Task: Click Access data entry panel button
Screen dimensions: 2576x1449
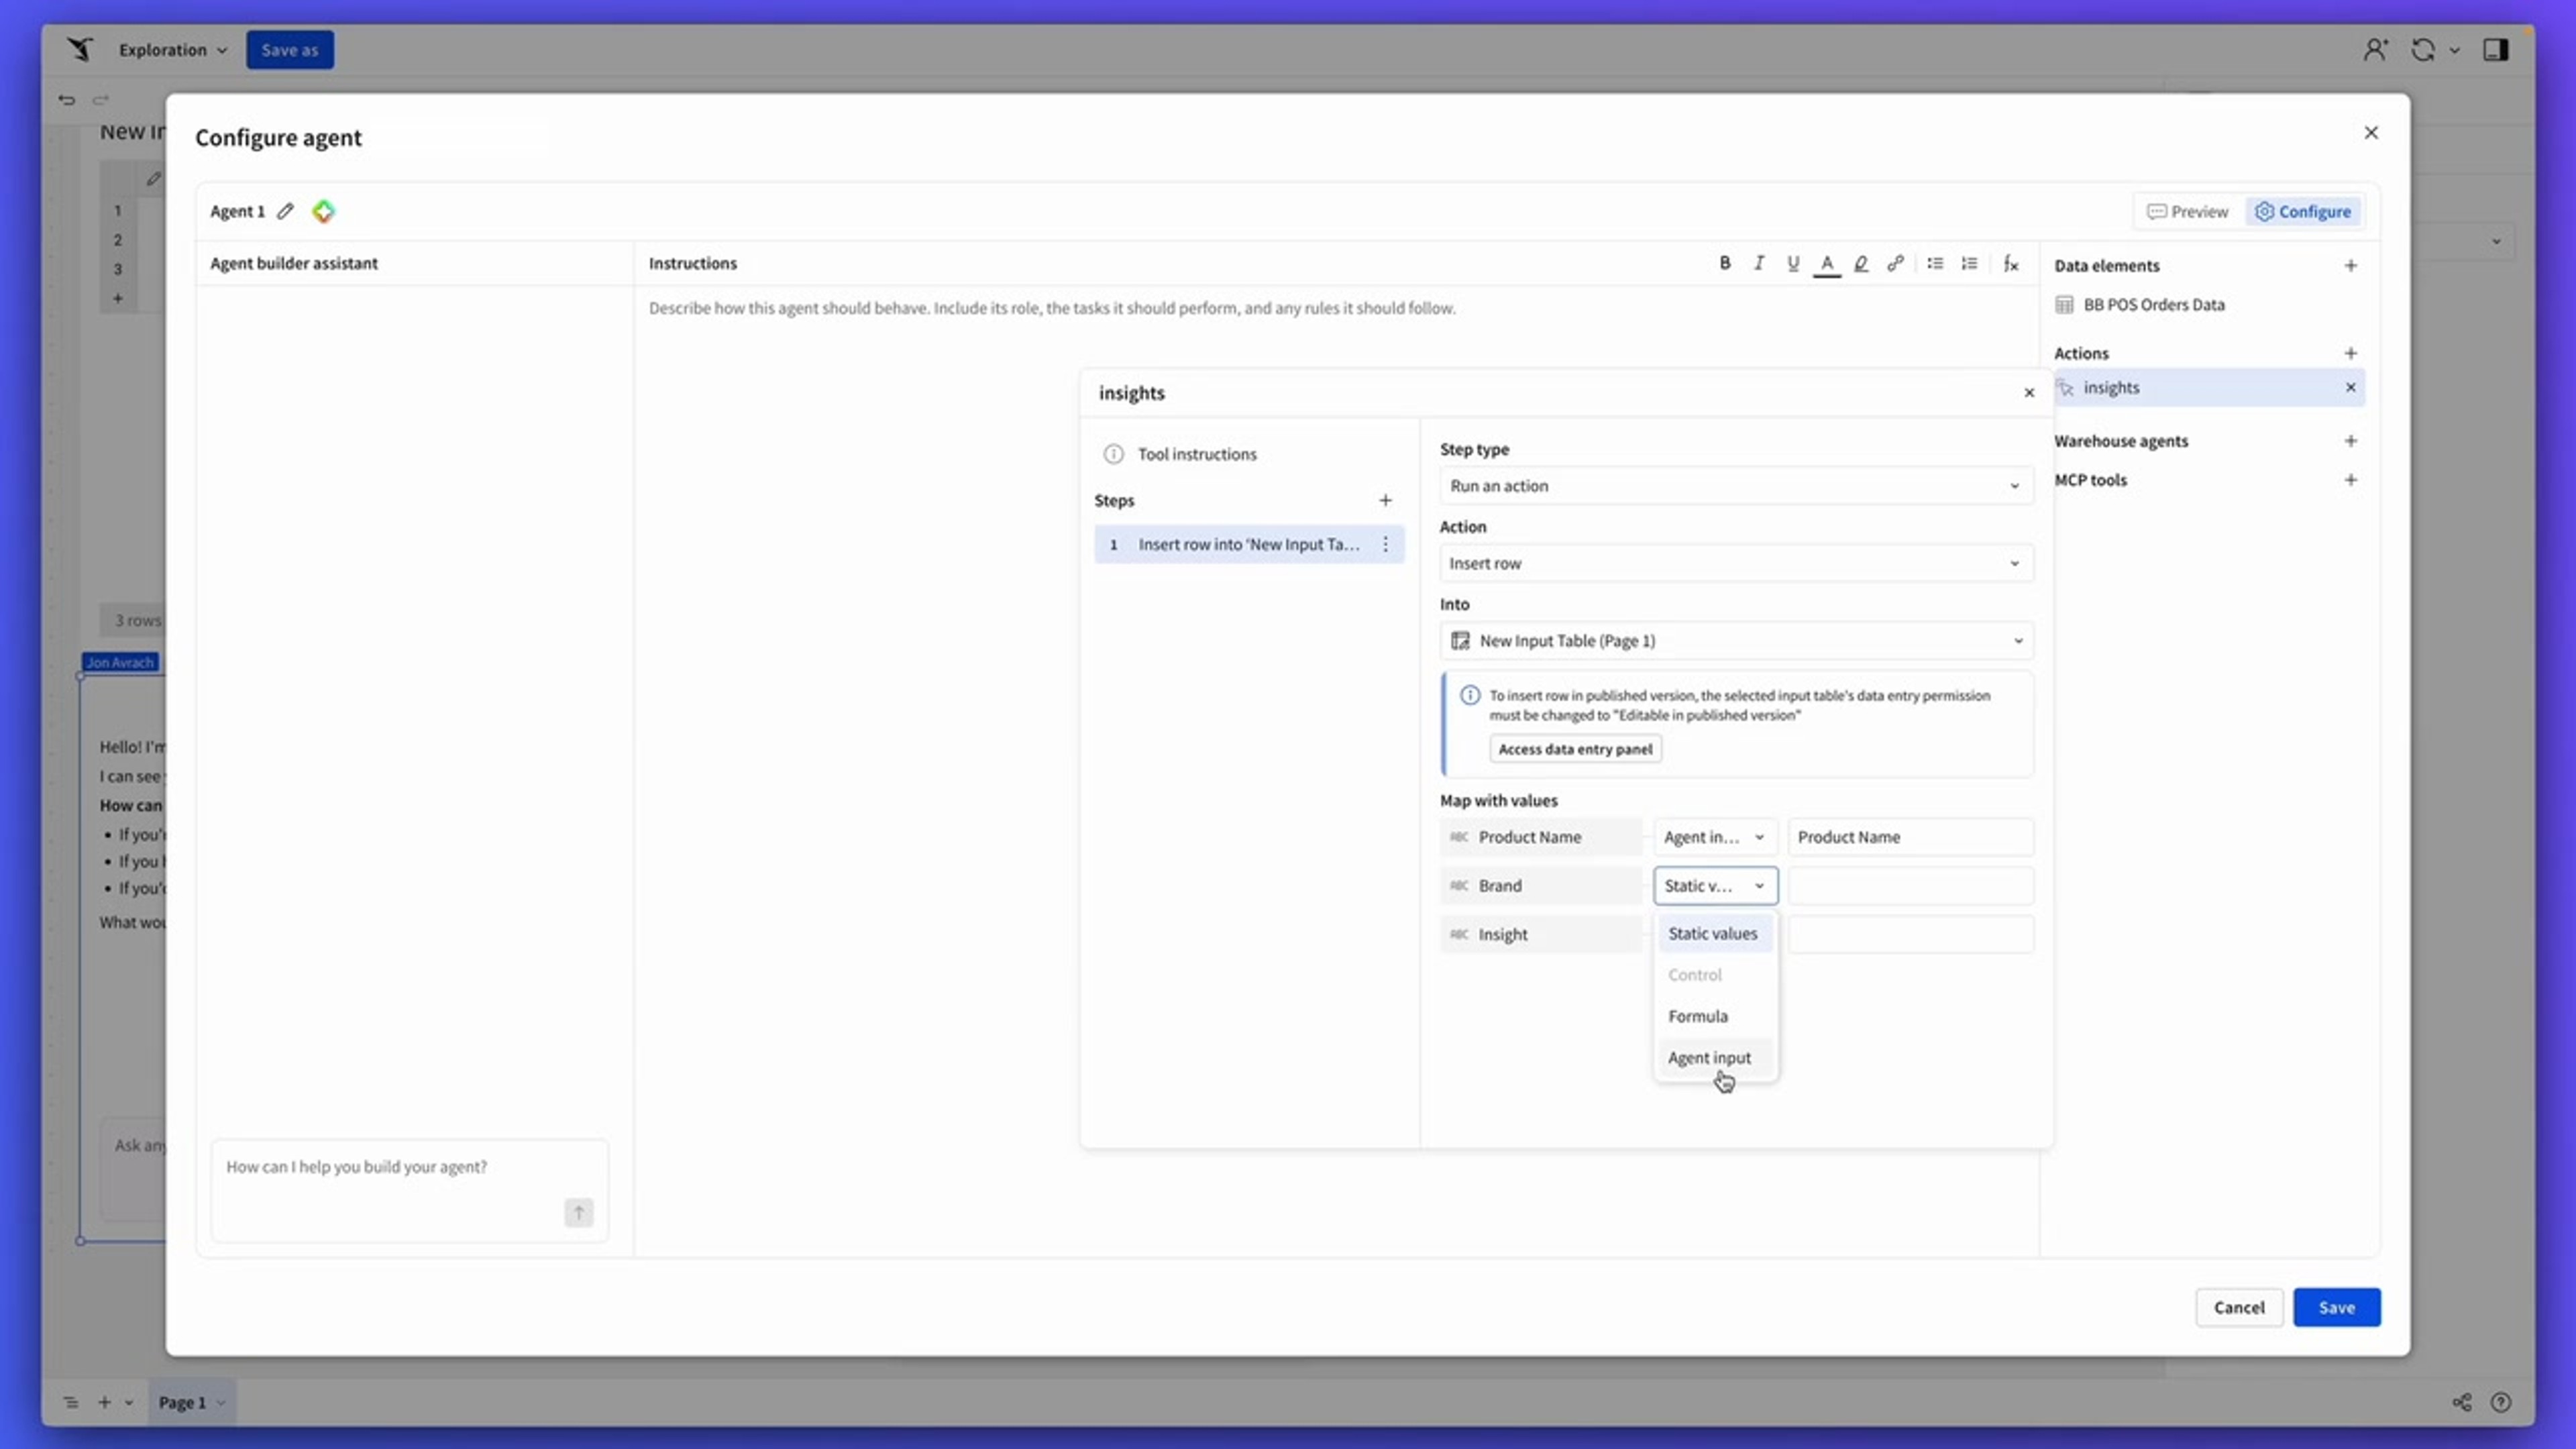Action: click(x=1575, y=749)
